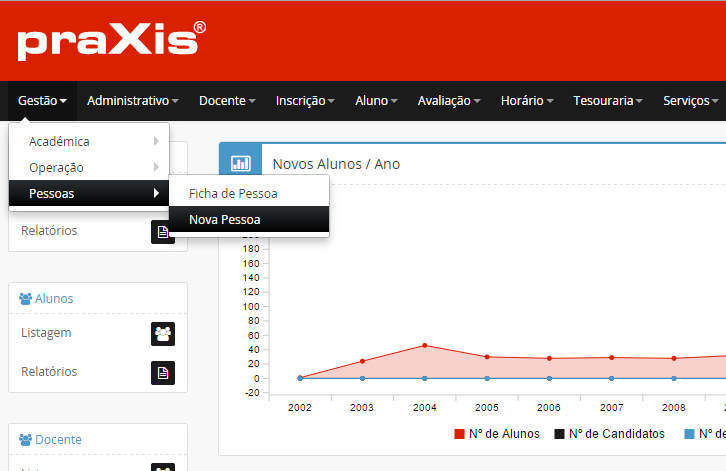Click the Alunos people icon in the header
This screenshot has height=471, width=726.
[26, 299]
